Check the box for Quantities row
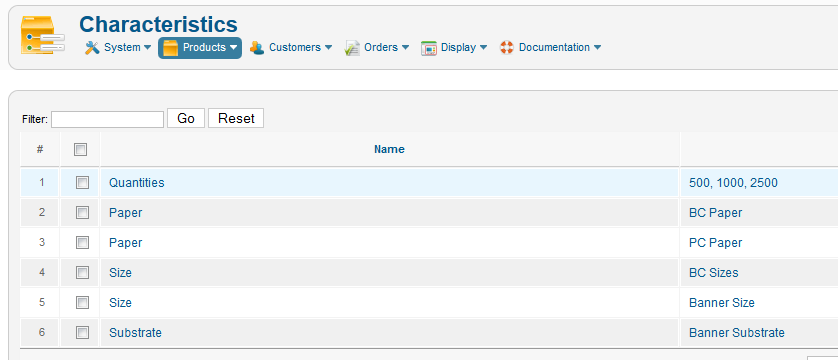Viewport: 838px width, 360px height. click(x=82, y=183)
